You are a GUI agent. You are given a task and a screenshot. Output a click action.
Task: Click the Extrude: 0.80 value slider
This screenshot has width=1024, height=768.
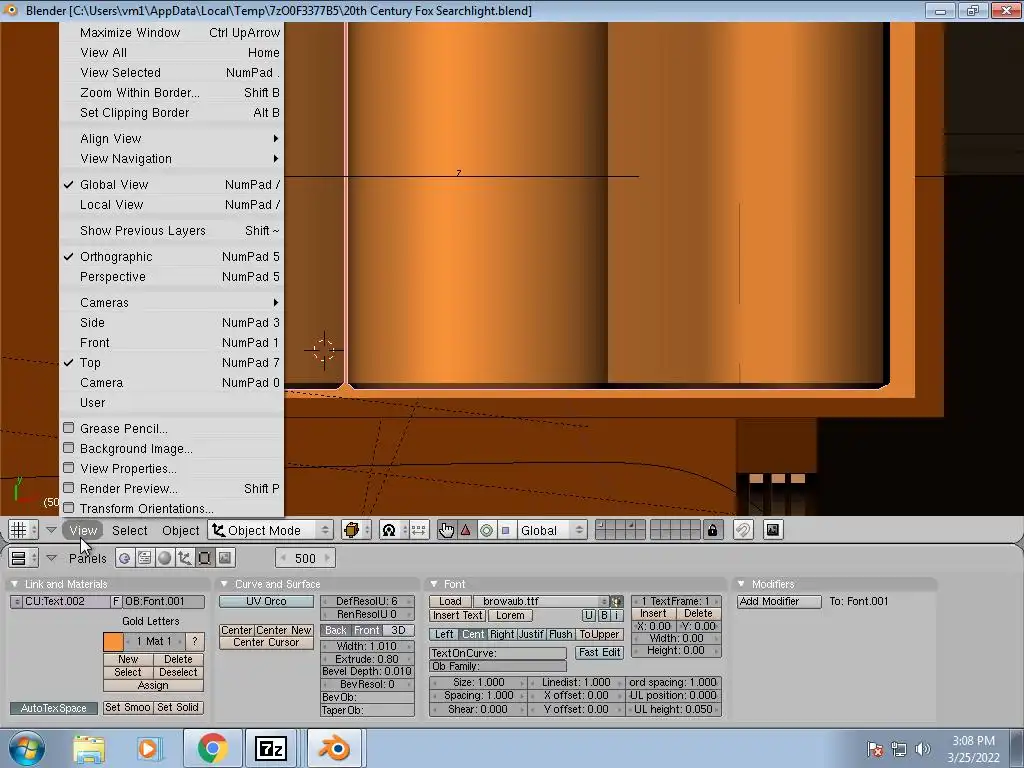coord(367,659)
